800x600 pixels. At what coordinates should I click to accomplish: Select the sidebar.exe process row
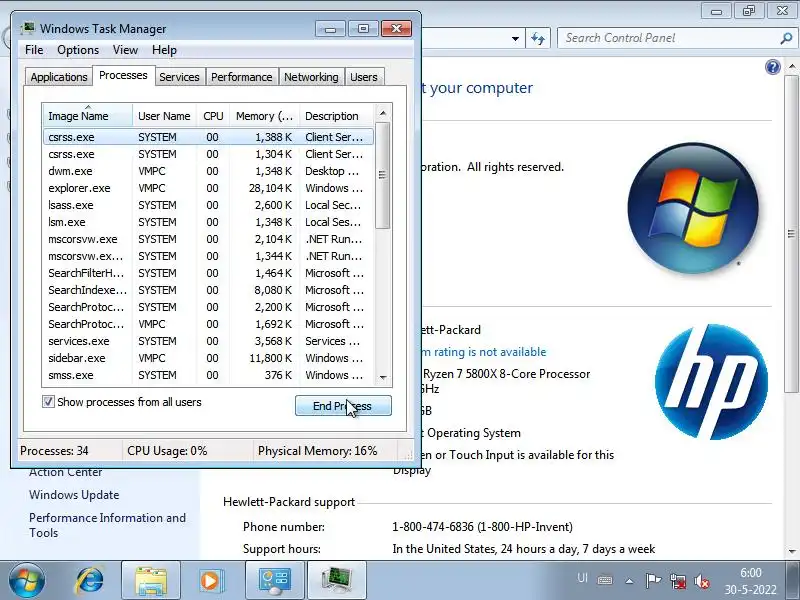[209, 358]
